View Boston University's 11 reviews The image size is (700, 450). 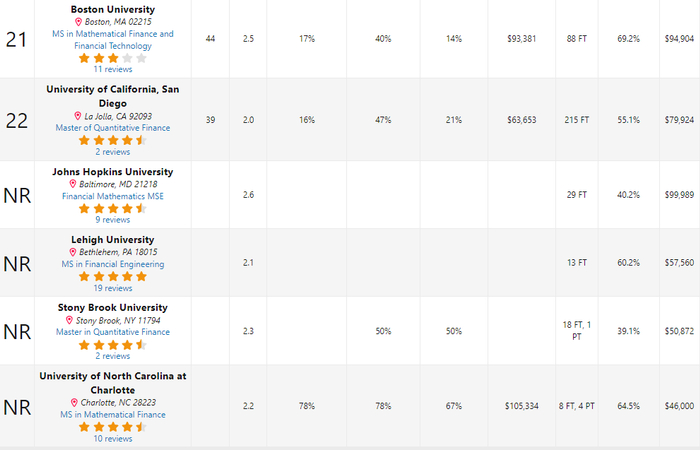(112, 70)
